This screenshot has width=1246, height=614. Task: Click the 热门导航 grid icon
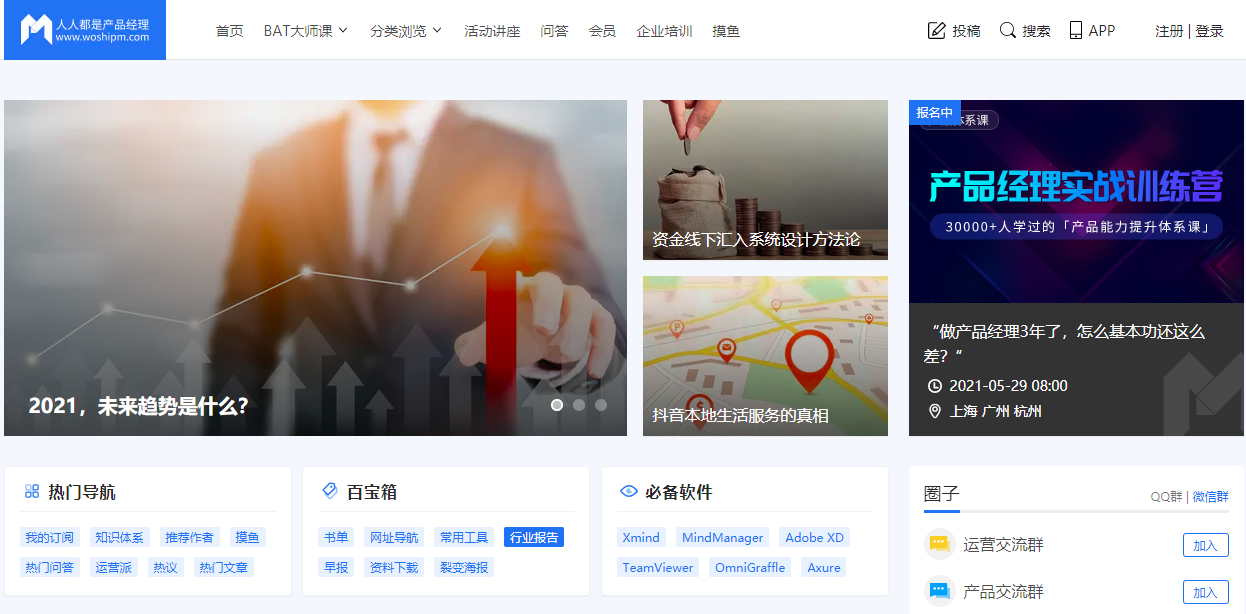point(32,491)
